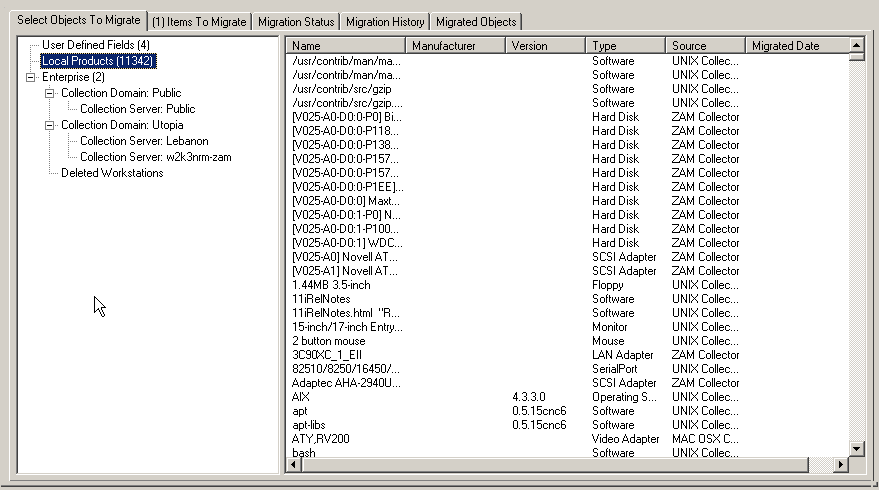
Task: Sort by Name column header
Action: (x=345, y=46)
